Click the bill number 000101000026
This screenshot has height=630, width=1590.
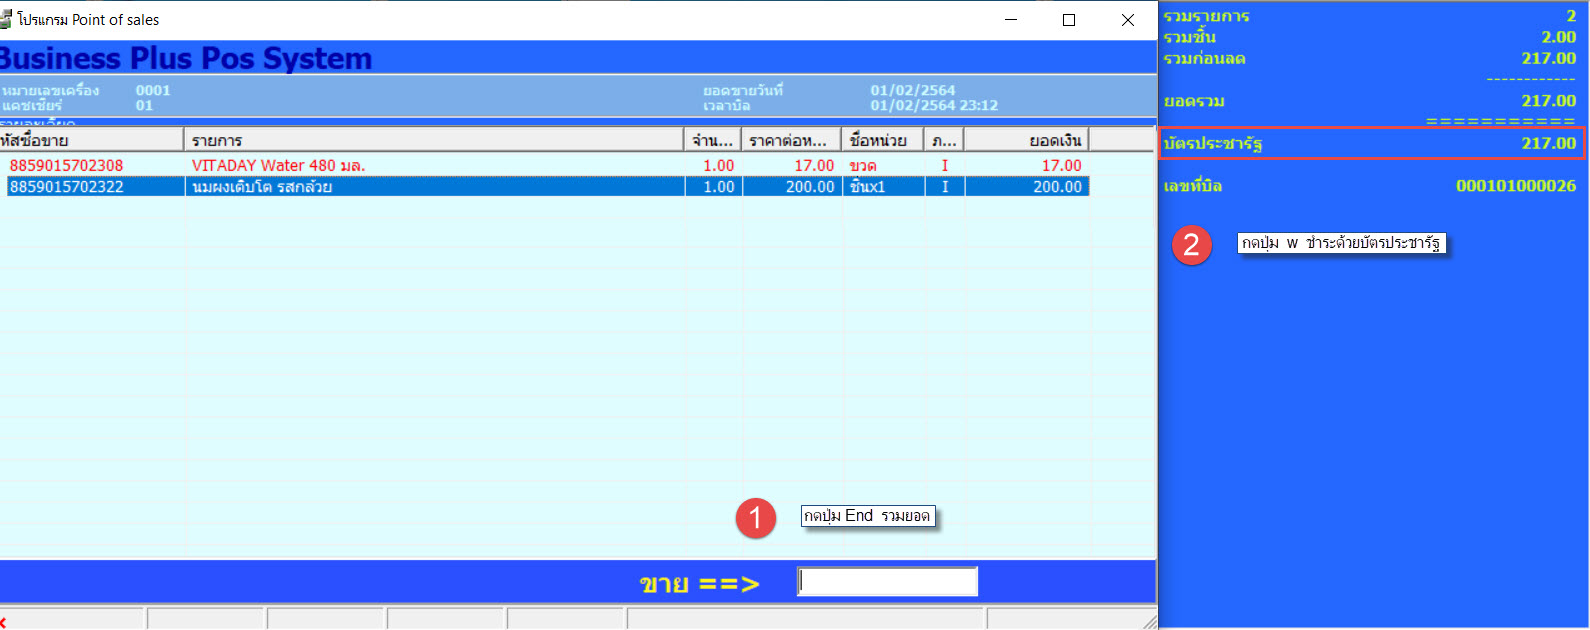1515,186
